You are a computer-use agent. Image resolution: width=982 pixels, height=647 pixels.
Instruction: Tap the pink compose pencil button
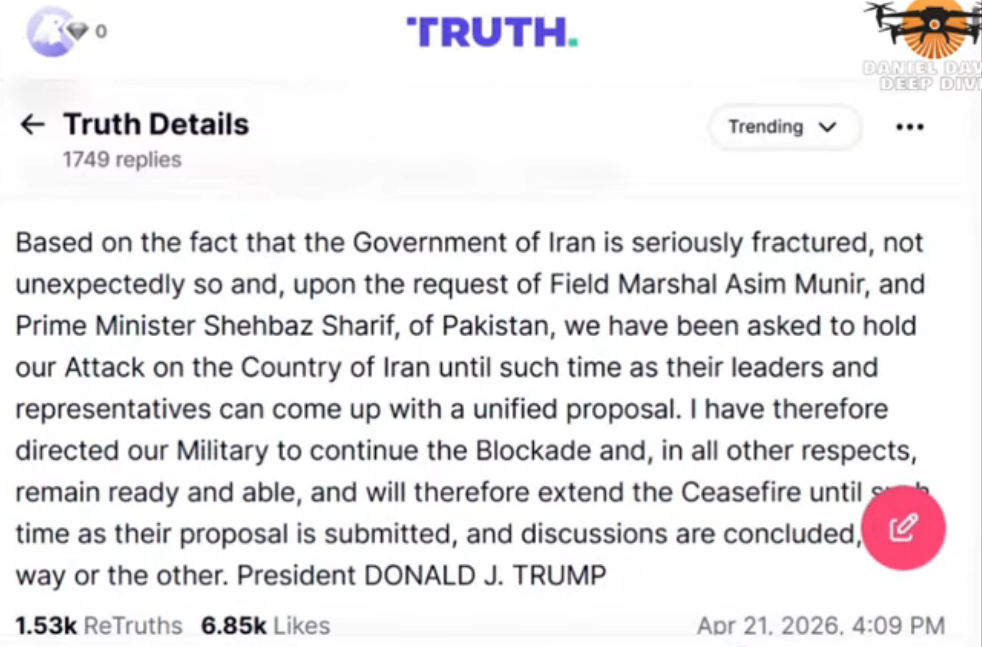903,527
